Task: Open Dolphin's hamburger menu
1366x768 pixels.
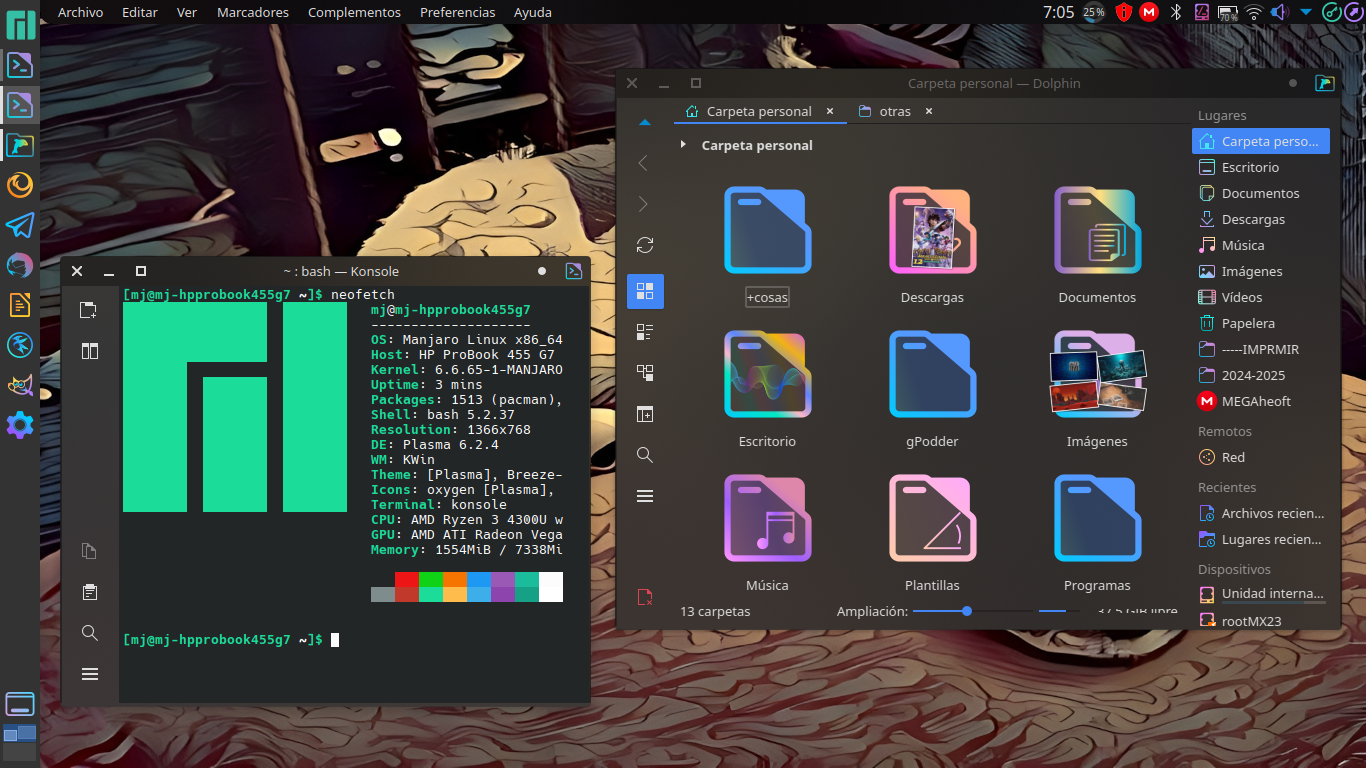Action: (645, 496)
